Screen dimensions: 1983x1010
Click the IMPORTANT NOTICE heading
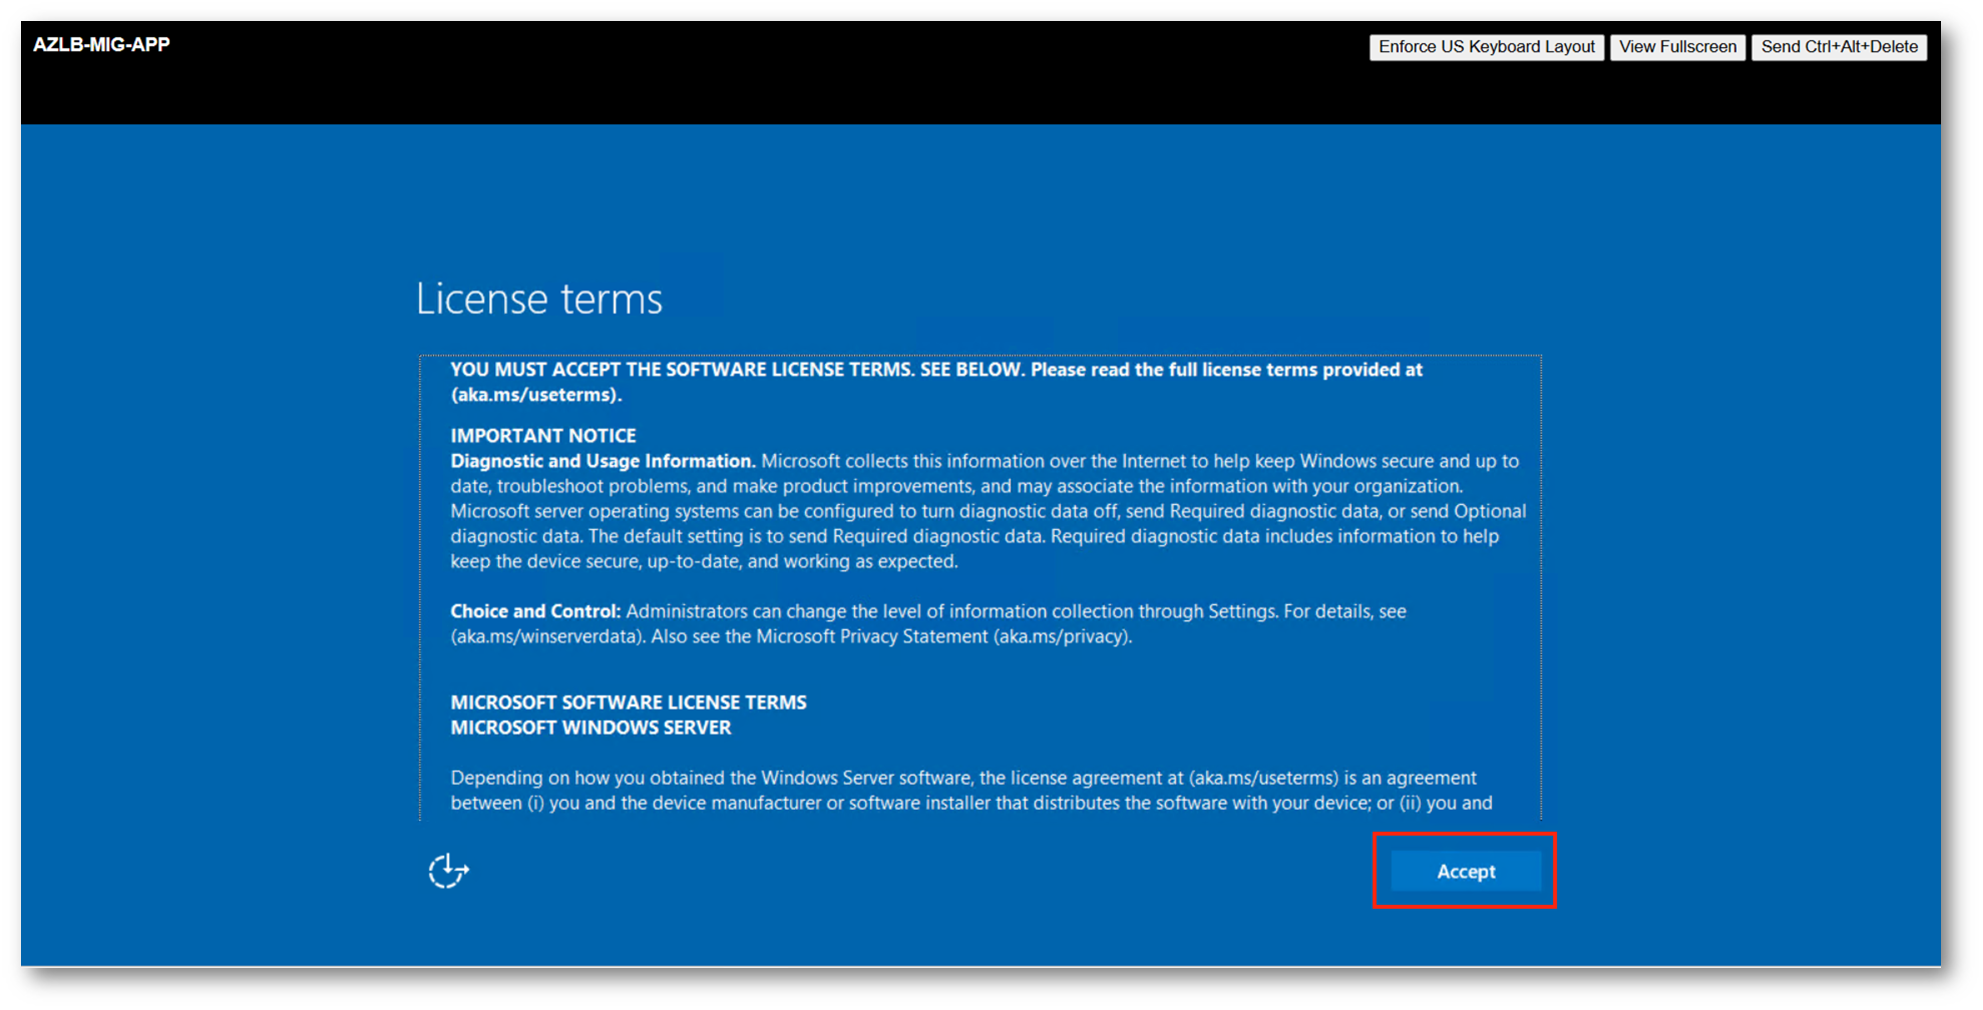[x=543, y=436]
